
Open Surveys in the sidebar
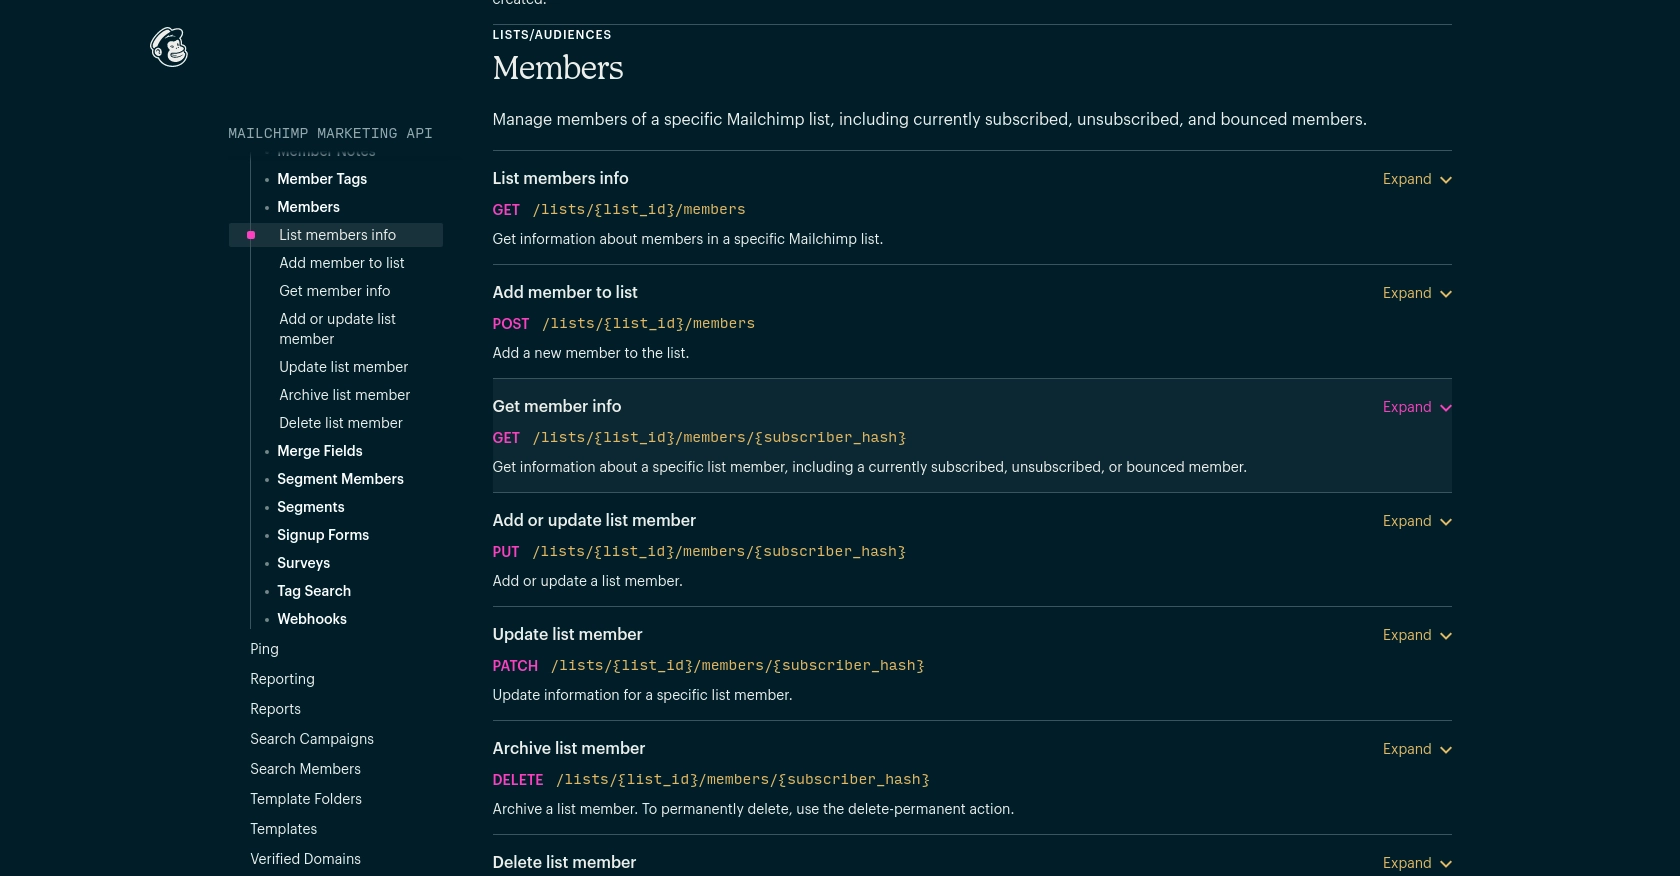pos(303,563)
